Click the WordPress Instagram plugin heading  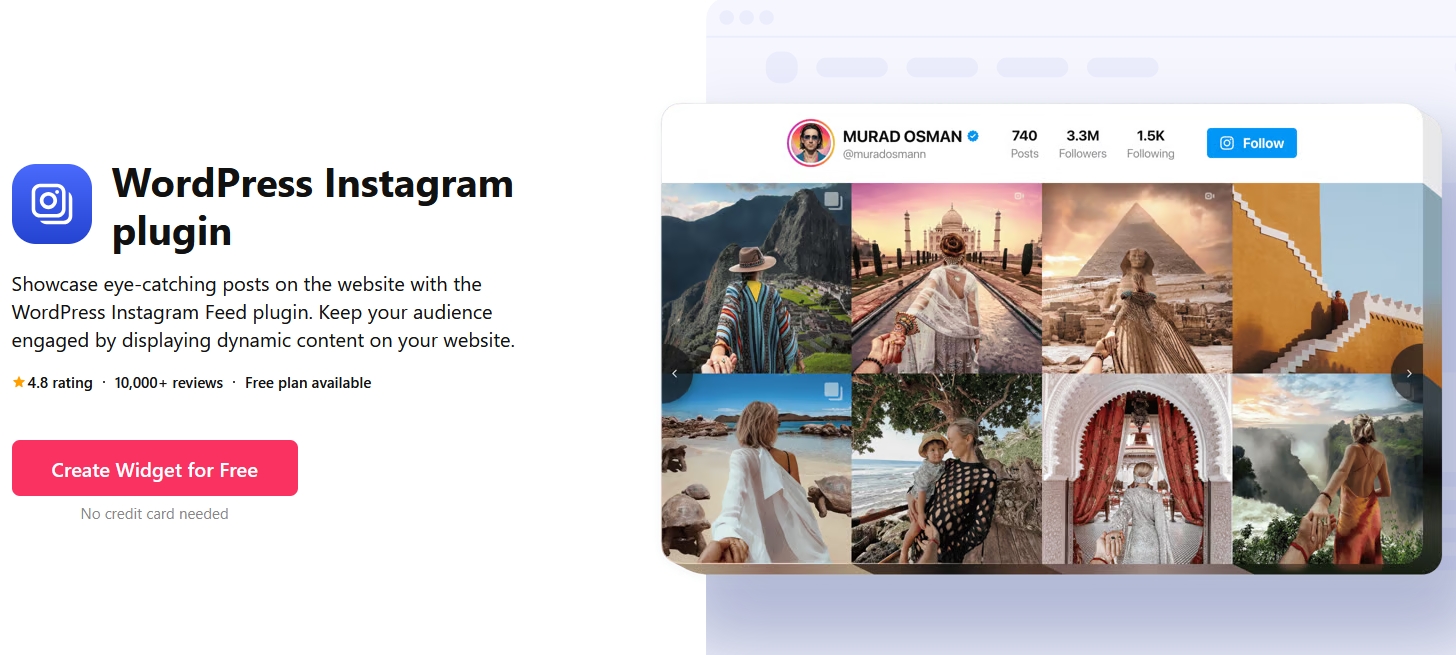(313, 207)
